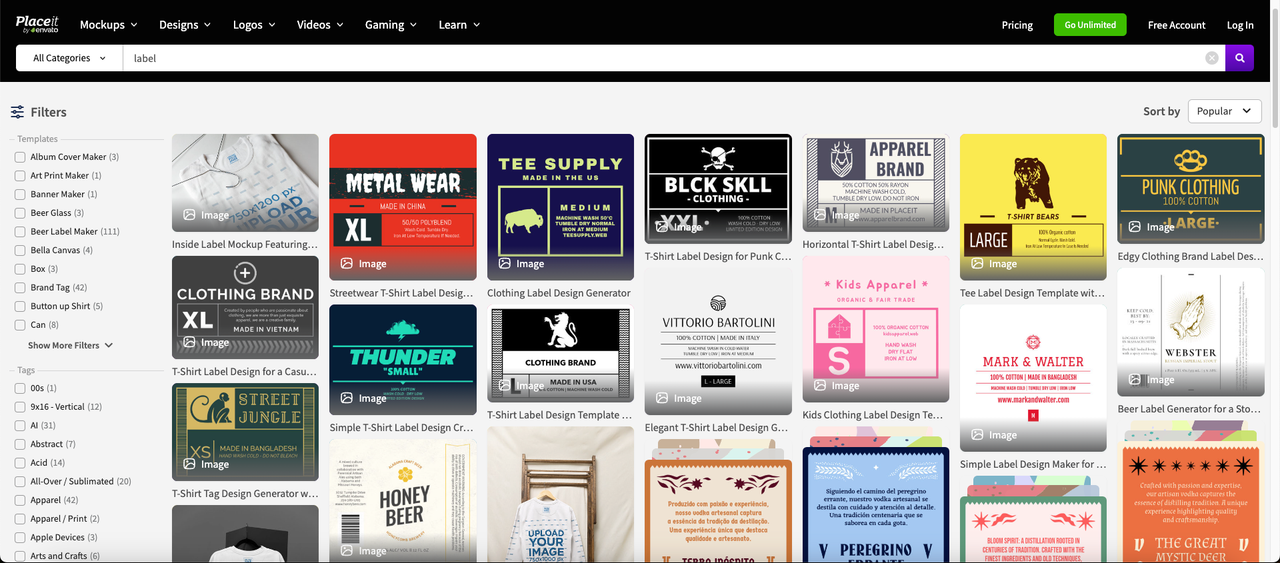Click the image badge on Thunder Small card

coord(364,398)
